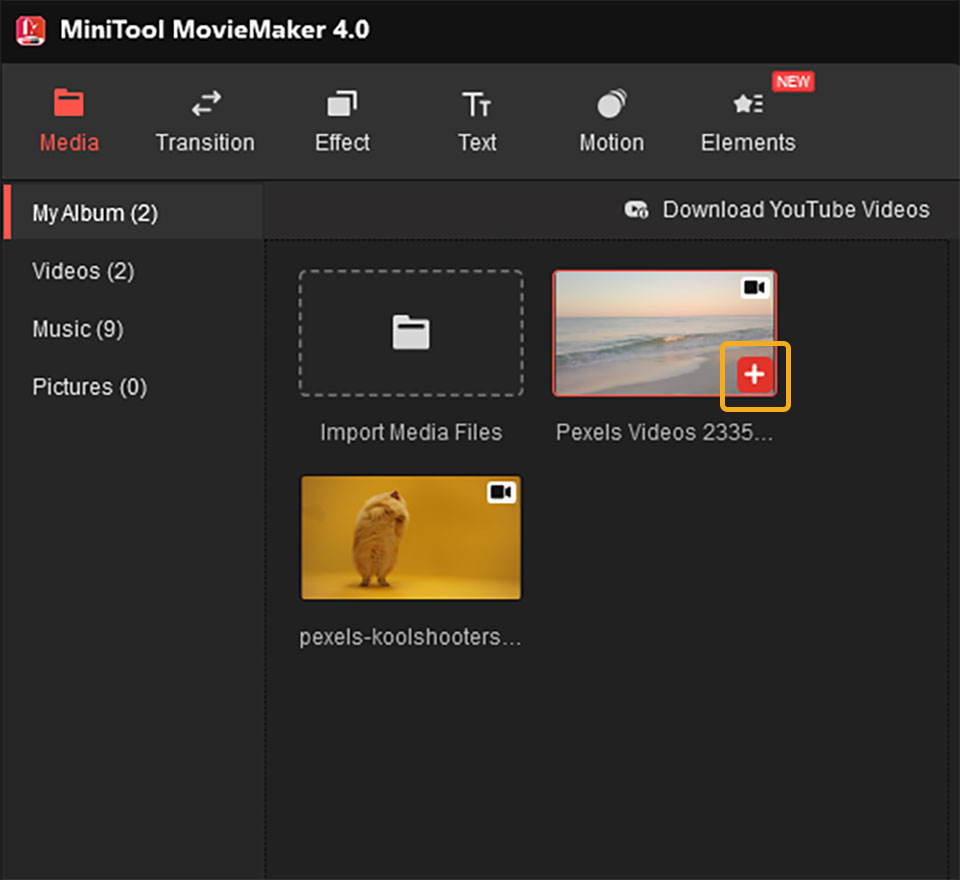The height and width of the screenshot is (880, 960).
Task: Click the MiniTool MovieMaker 4.0 title
Action: coord(215,29)
